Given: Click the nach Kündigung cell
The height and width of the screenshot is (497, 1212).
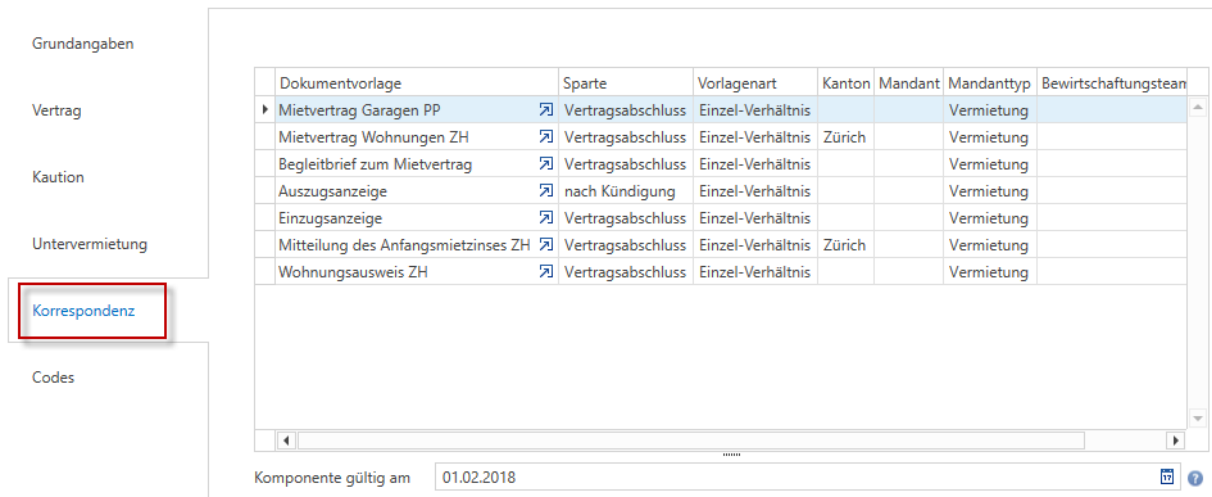Looking at the screenshot, I should pyautogui.click(x=625, y=191).
